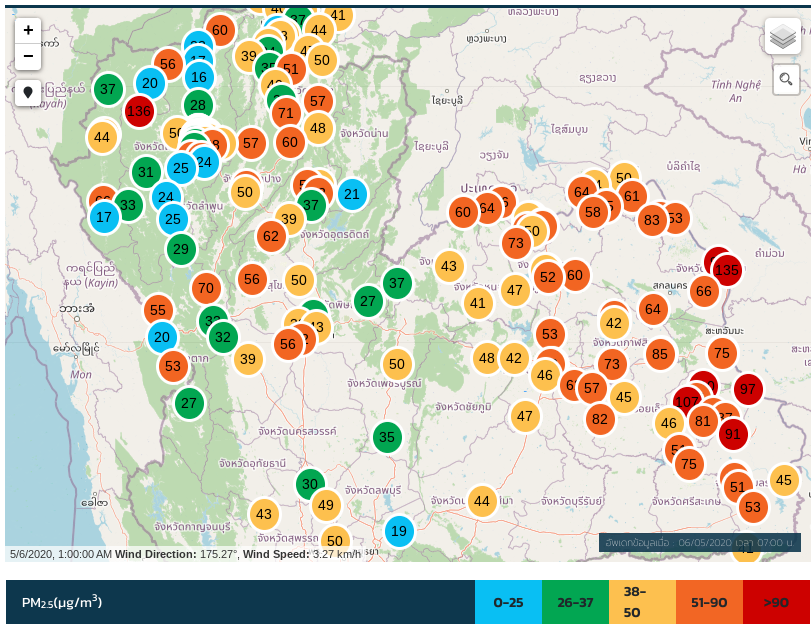Zoom out of the map
The height and width of the screenshot is (627, 812).
point(28,56)
